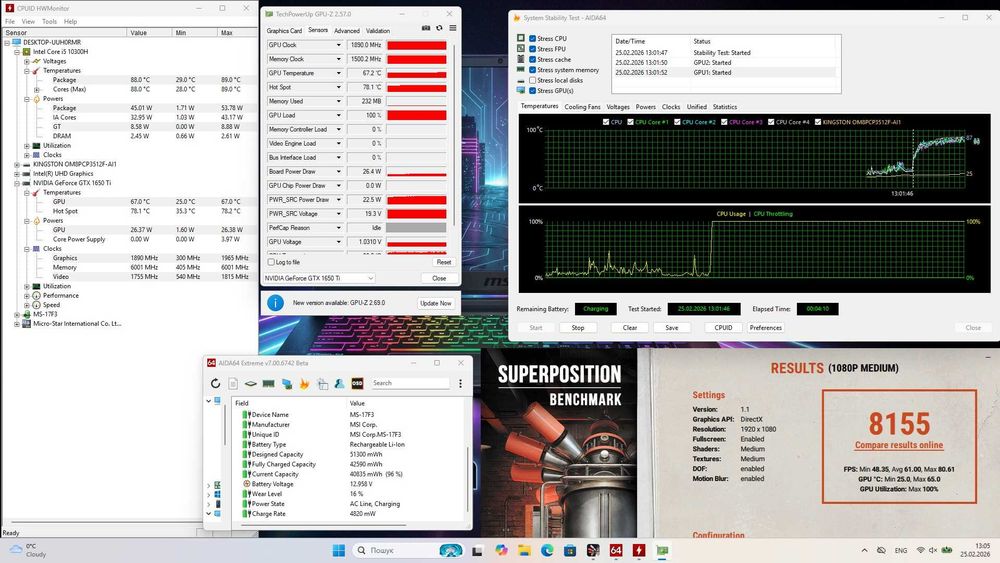Click the AIDA64 memory module toolbar icon
The image size is (1000, 563).
[268, 383]
